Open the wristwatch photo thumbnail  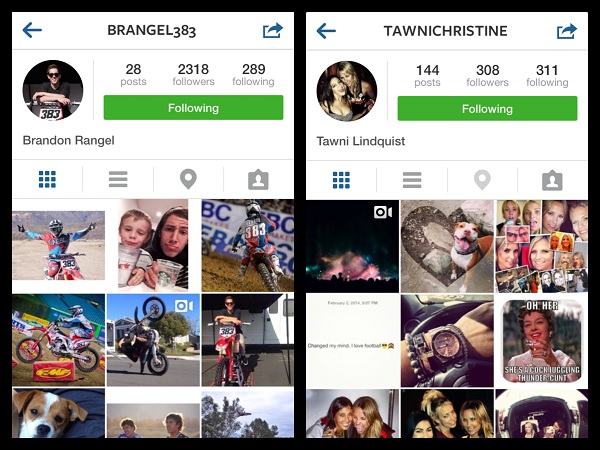pyautogui.click(x=447, y=341)
